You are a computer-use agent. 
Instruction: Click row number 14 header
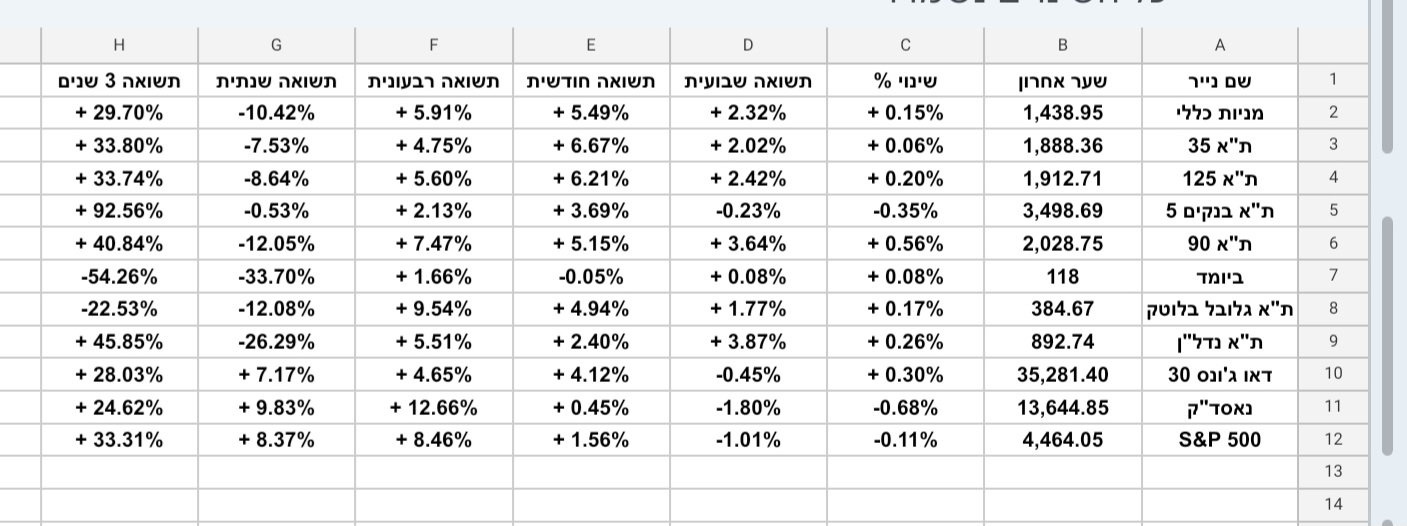click(1332, 505)
